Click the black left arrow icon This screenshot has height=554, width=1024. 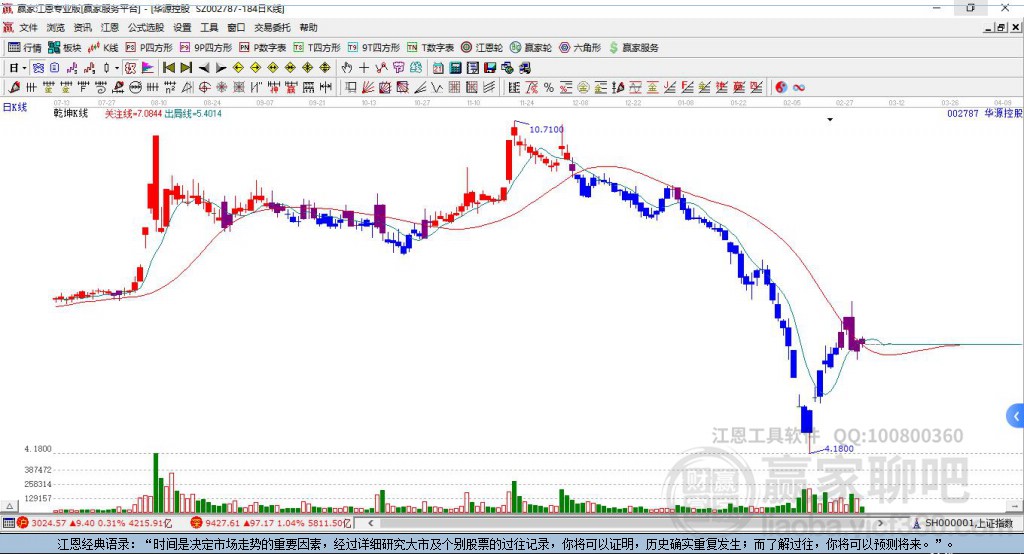pos(204,68)
